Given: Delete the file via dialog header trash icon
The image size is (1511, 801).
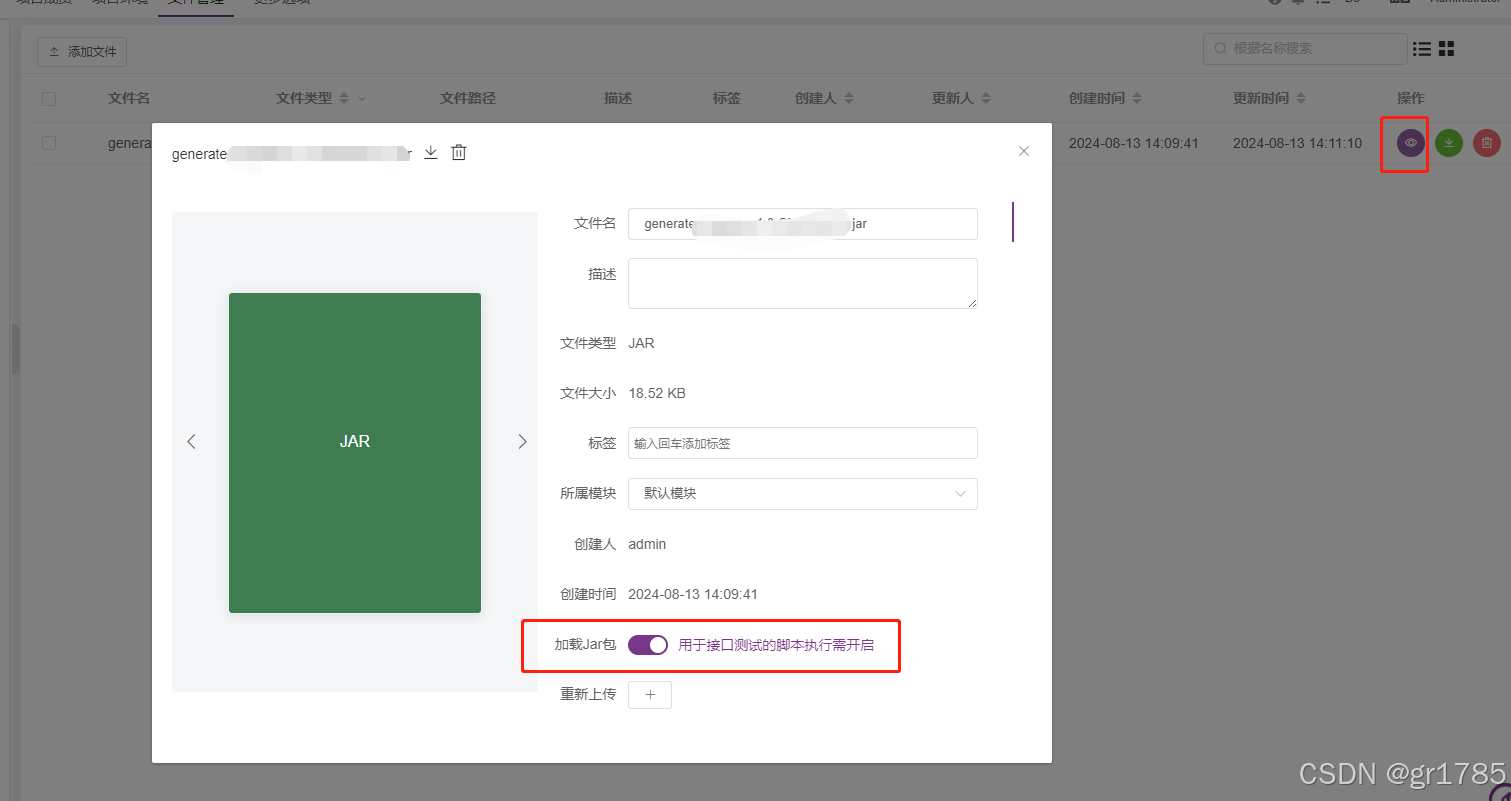Looking at the screenshot, I should [459, 153].
